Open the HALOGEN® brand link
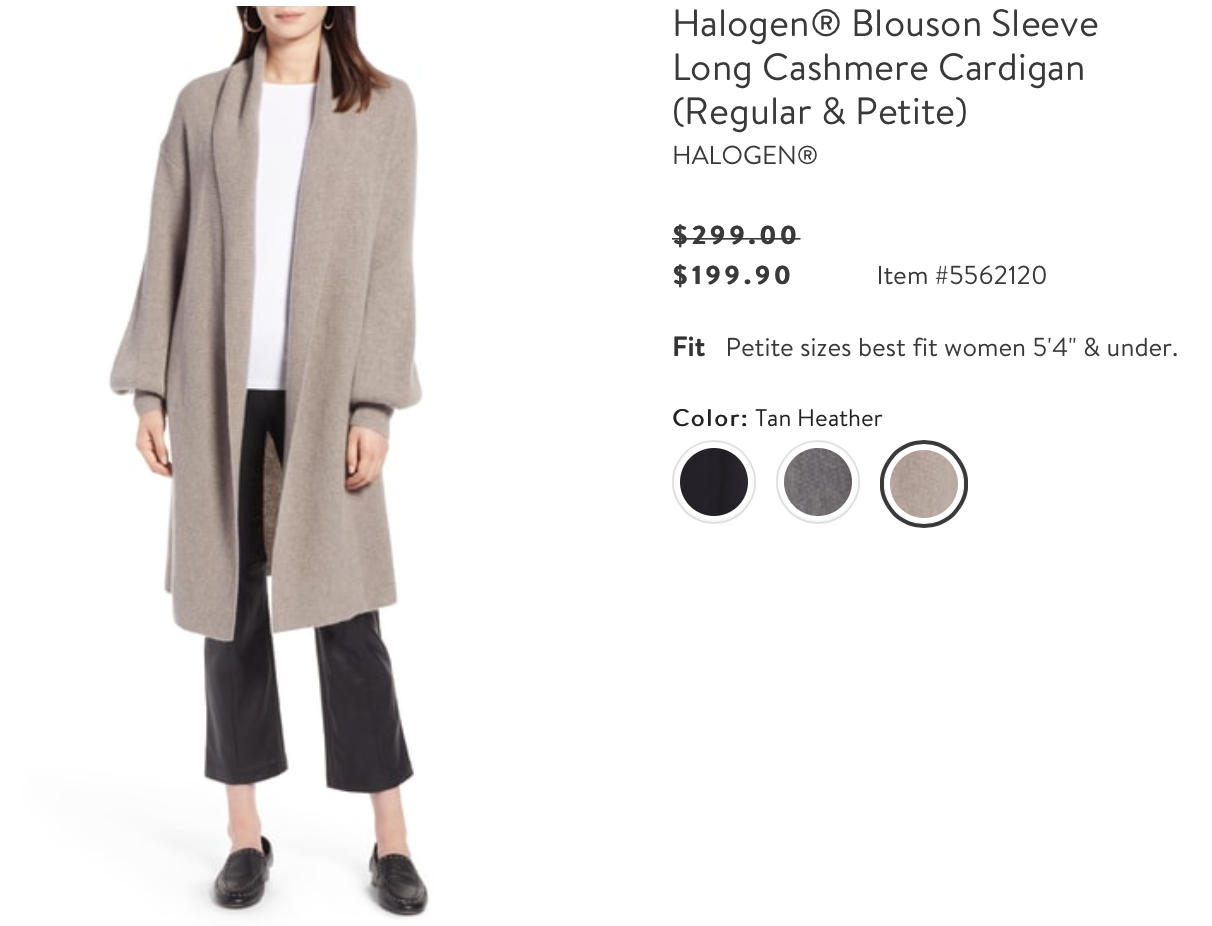This screenshot has width=1212, height=926. coord(745,155)
